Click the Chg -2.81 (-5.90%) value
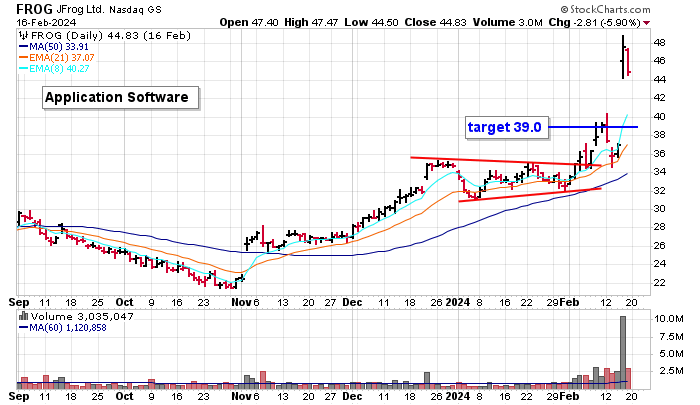This screenshot has width=700, height=405. (x=594, y=22)
